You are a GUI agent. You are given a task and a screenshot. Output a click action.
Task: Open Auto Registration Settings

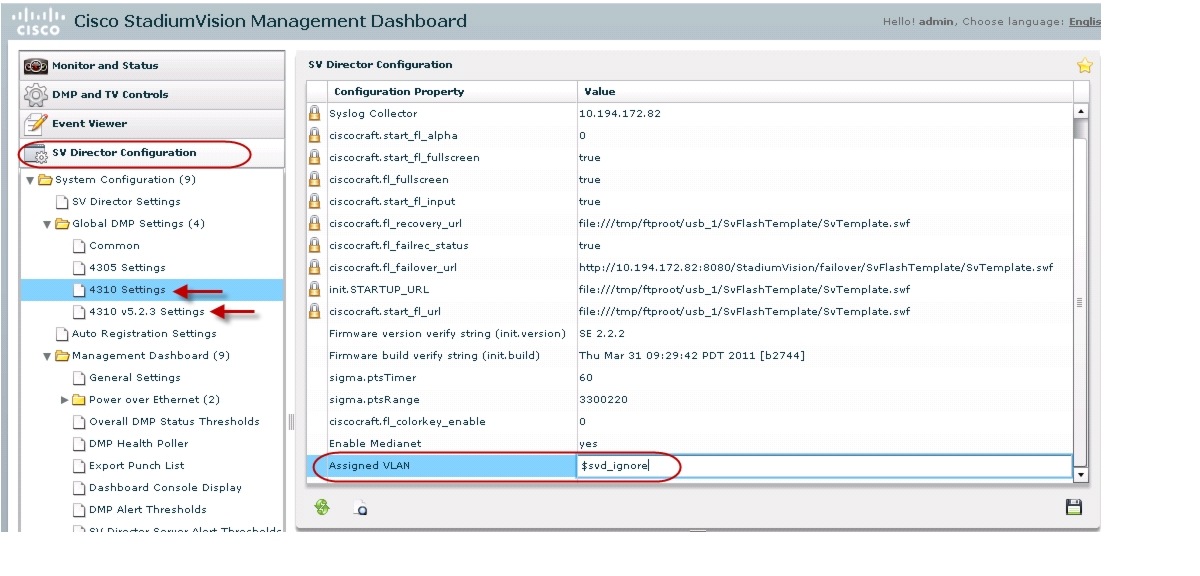[x=144, y=334]
